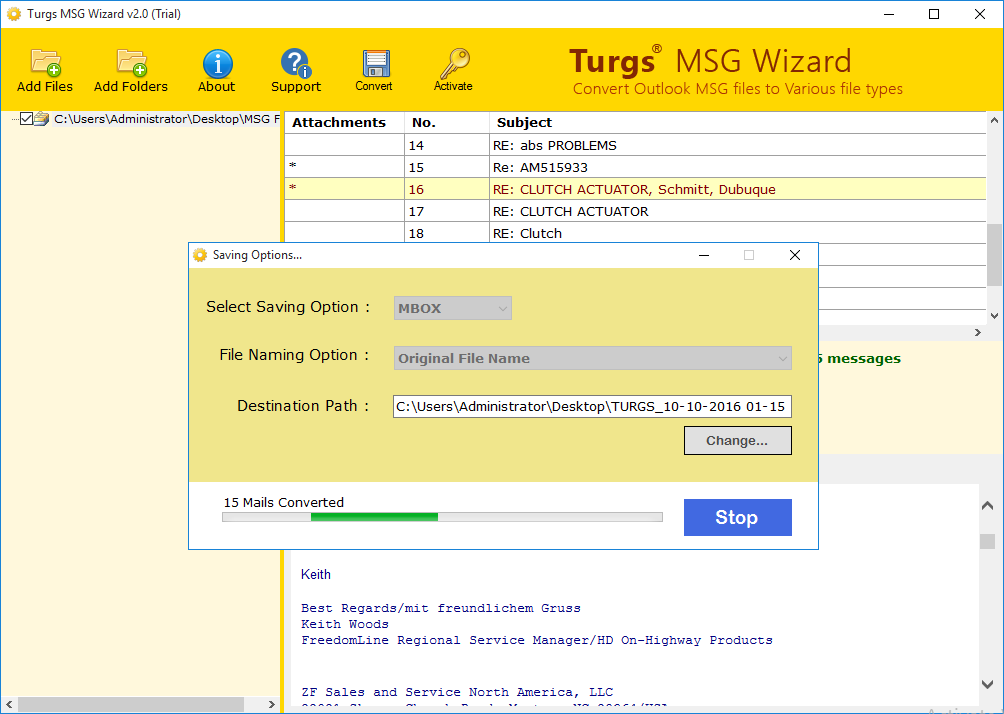The width and height of the screenshot is (1004, 714).
Task: Click the attachment asterisk in row 16
Action: coord(293,188)
